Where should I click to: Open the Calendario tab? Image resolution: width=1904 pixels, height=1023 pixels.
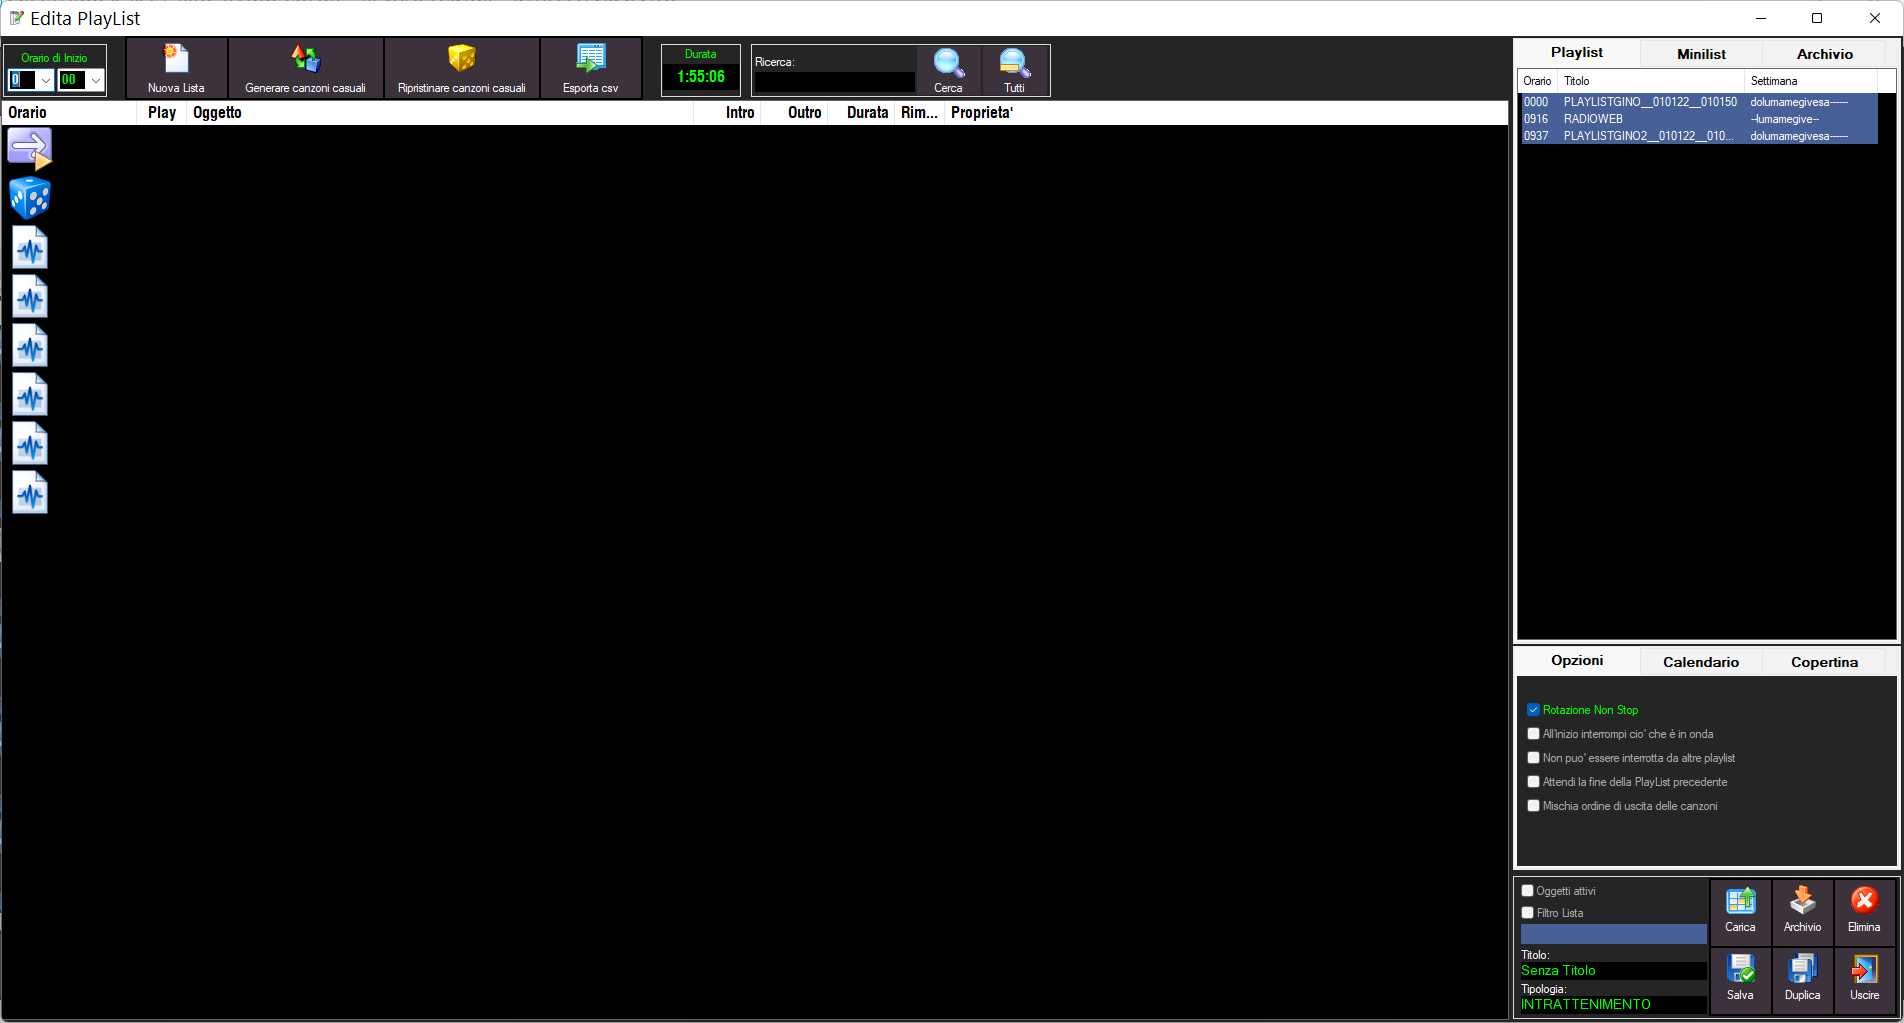click(1701, 662)
